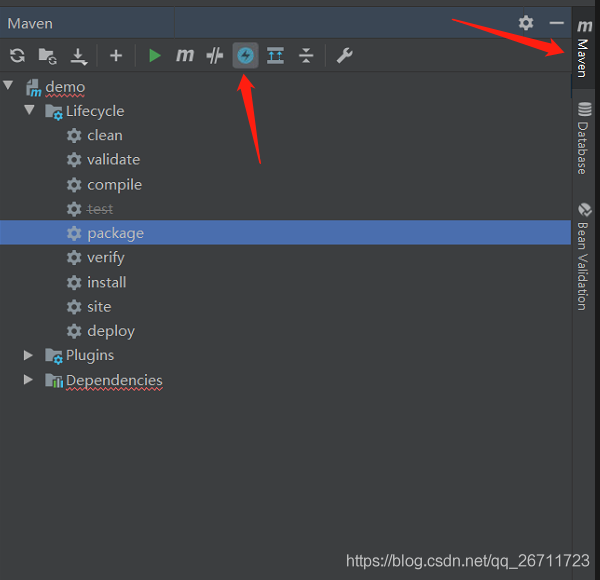Select the compile lifecycle goal
This screenshot has height=580, width=600.
click(x=285, y=185)
